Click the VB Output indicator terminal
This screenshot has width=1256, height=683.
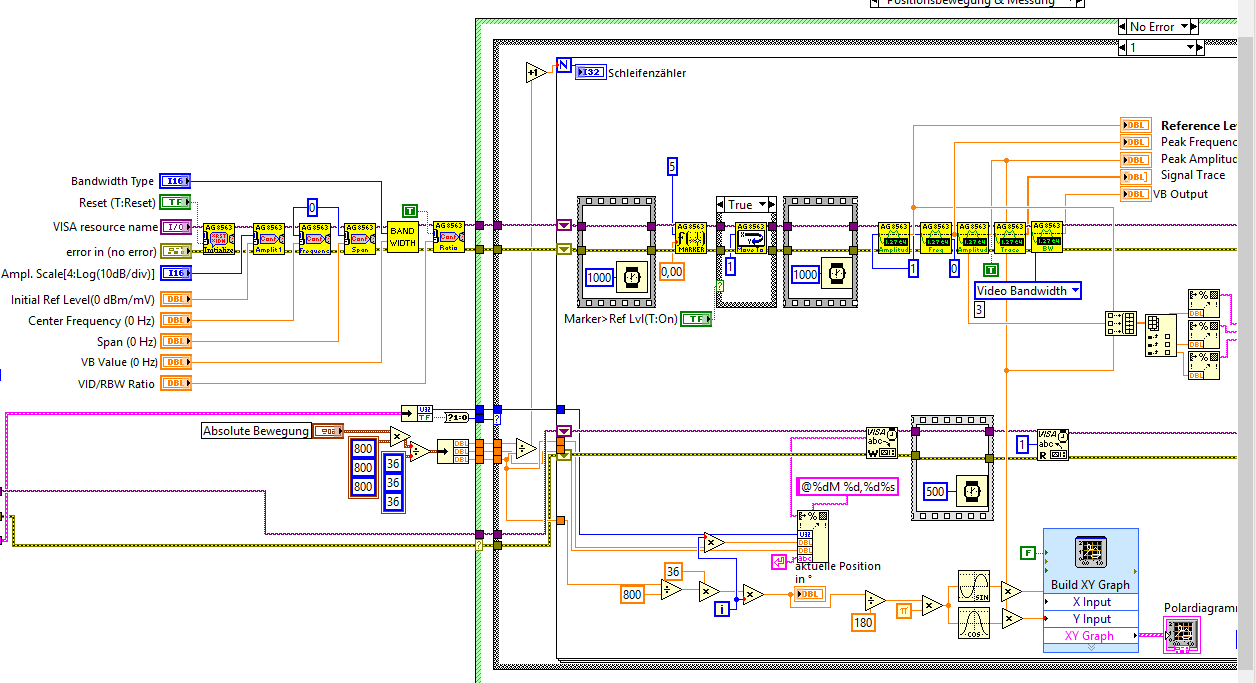[1137, 194]
